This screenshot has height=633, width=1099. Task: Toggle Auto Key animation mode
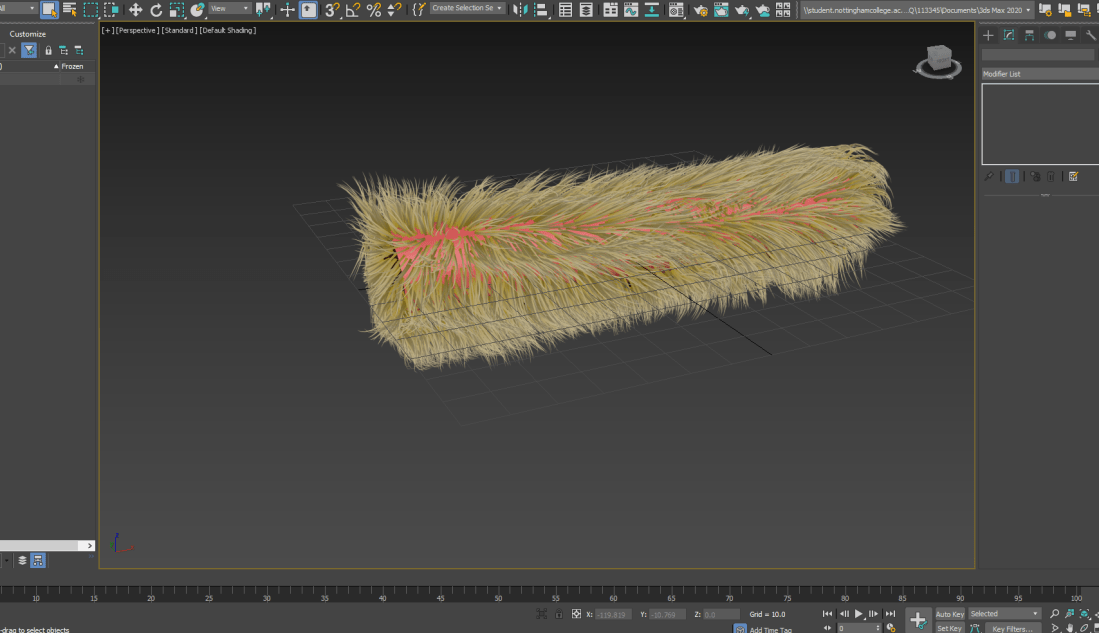949,614
